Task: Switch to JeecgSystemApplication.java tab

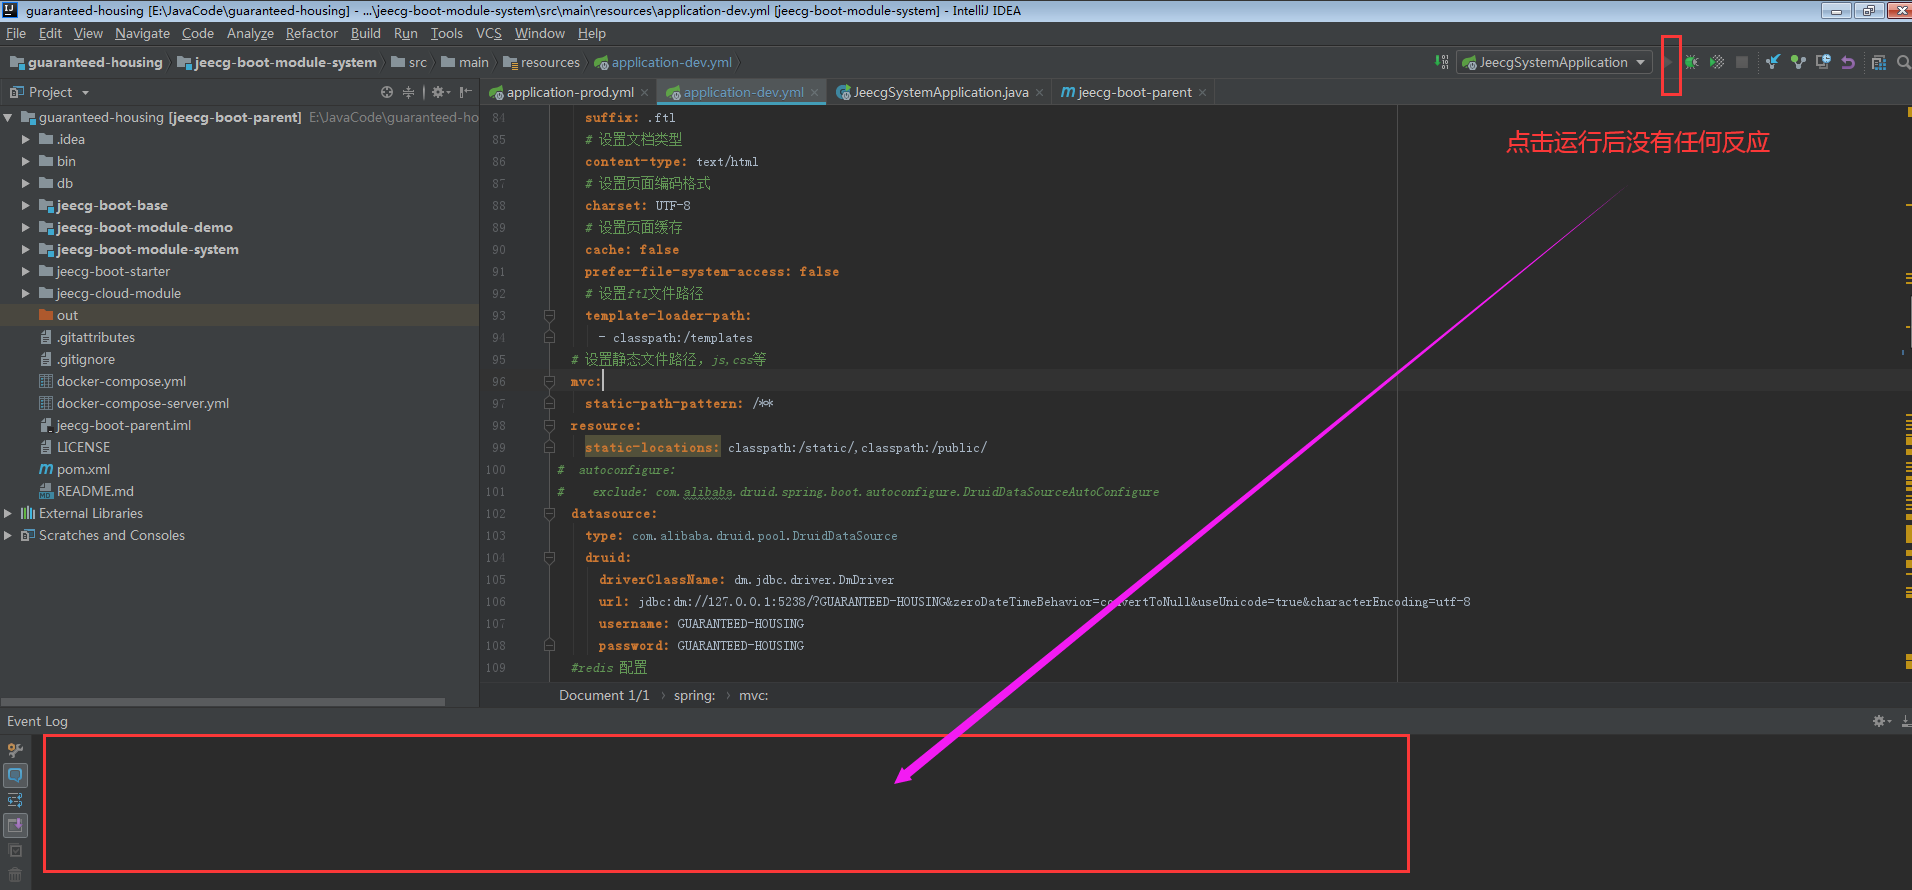Action: pos(940,92)
